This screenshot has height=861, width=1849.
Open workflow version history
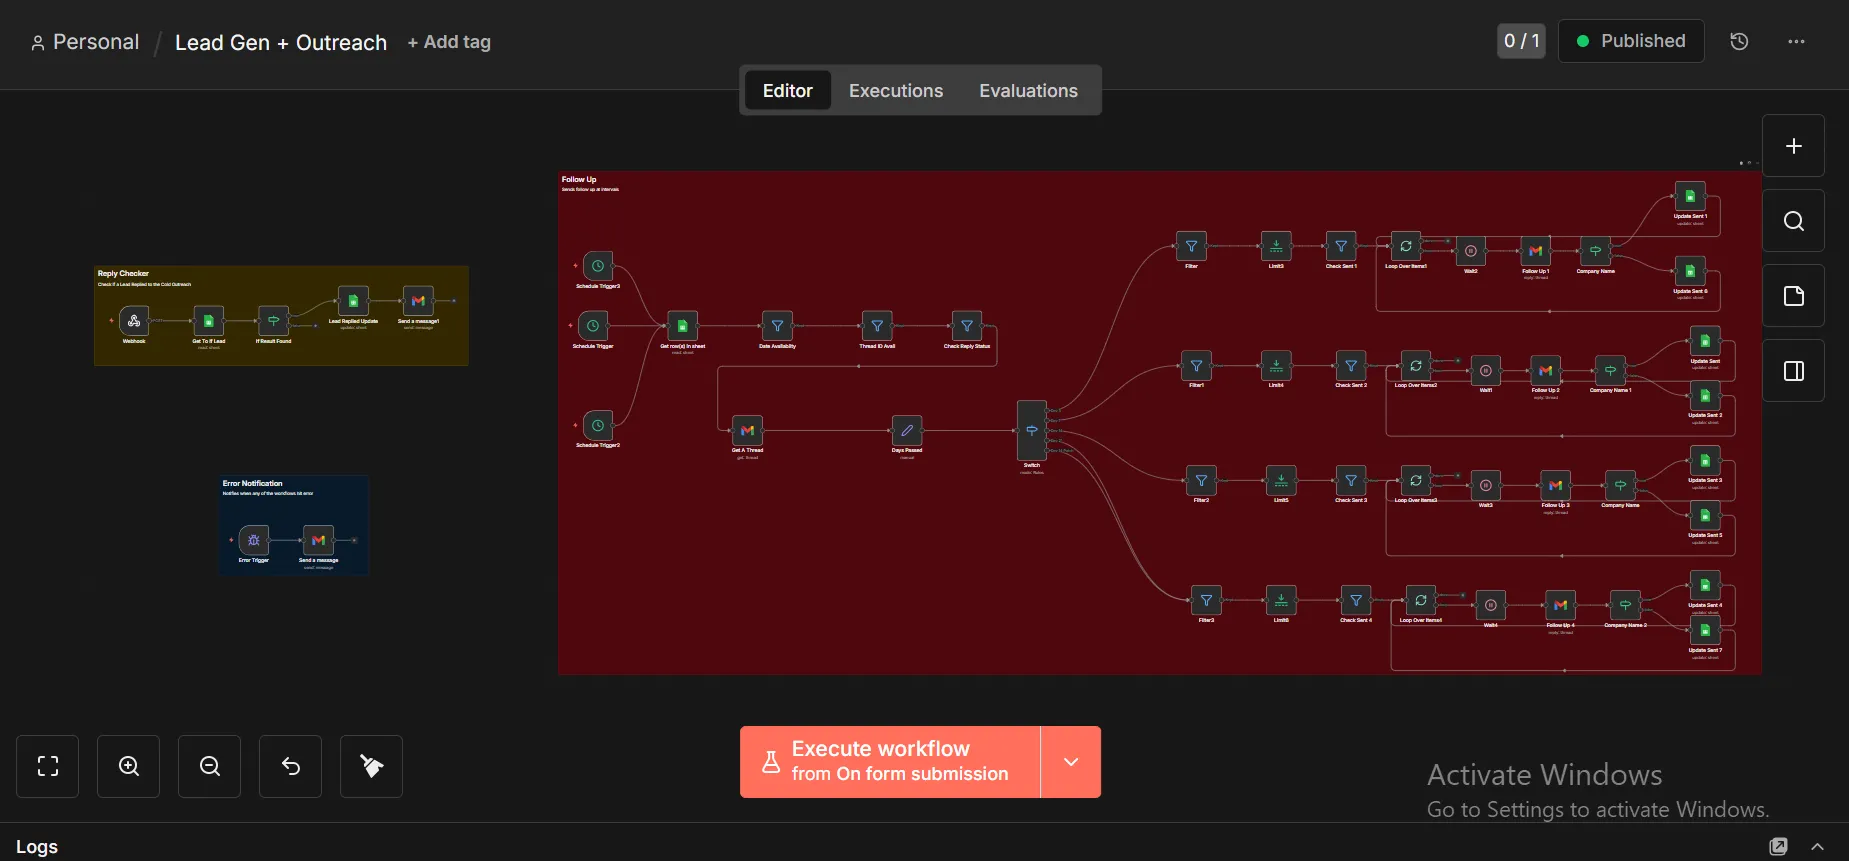point(1739,41)
